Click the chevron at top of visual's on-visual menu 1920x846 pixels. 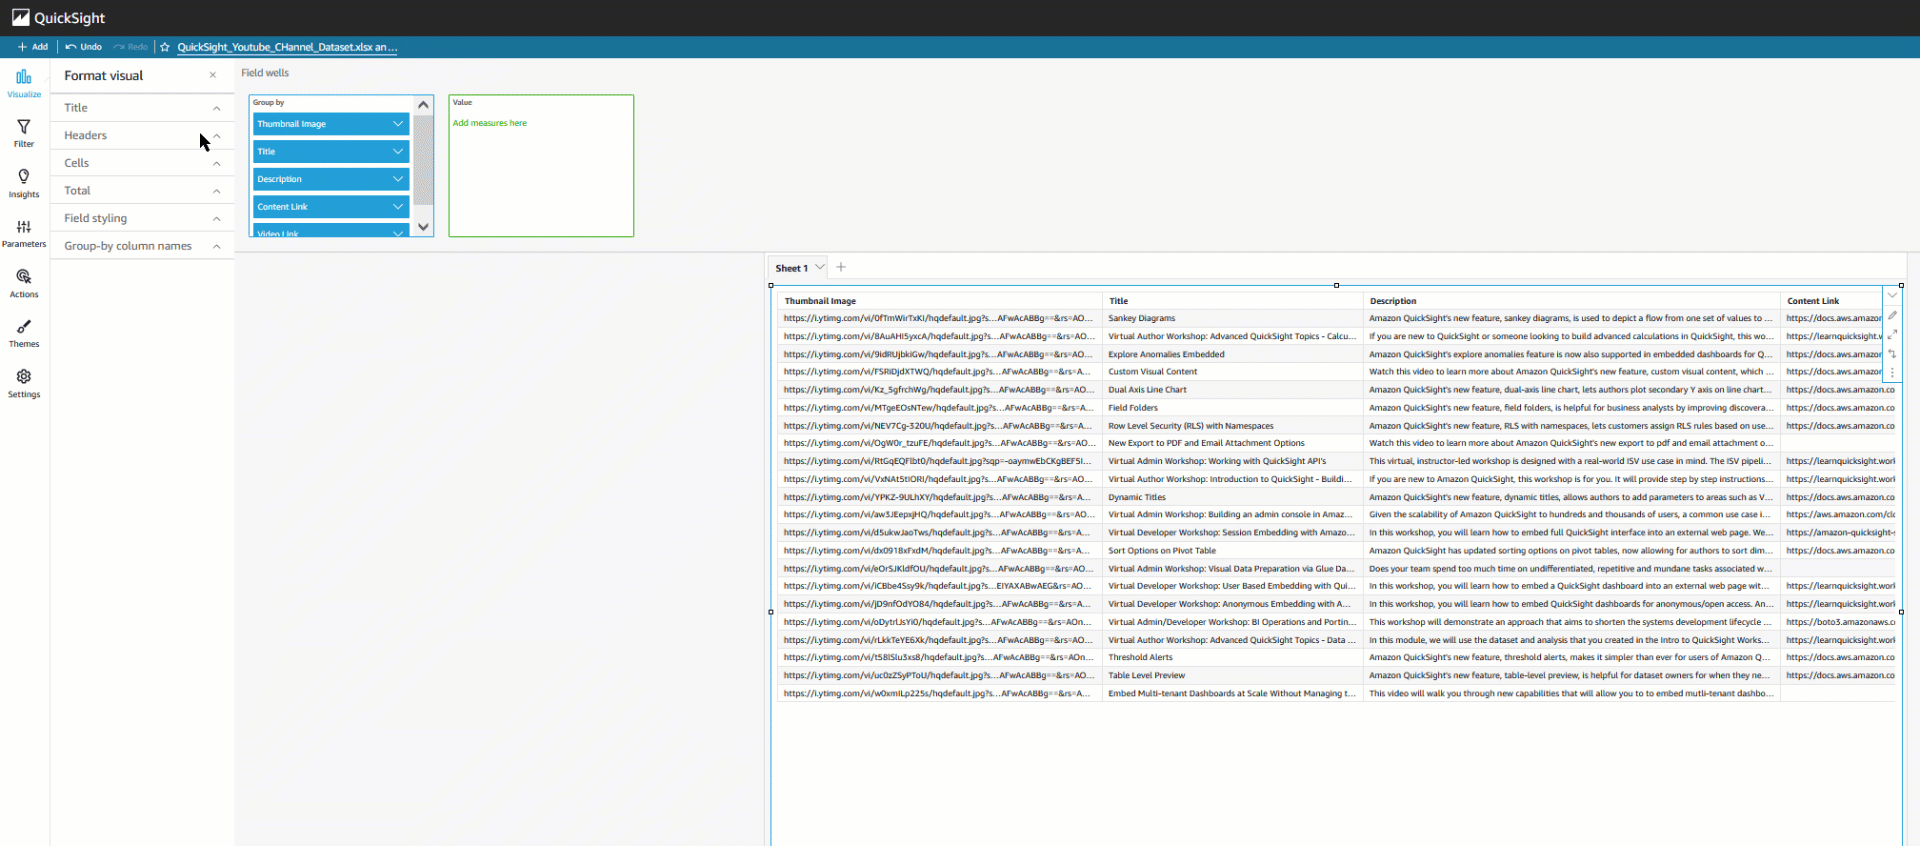click(1892, 296)
